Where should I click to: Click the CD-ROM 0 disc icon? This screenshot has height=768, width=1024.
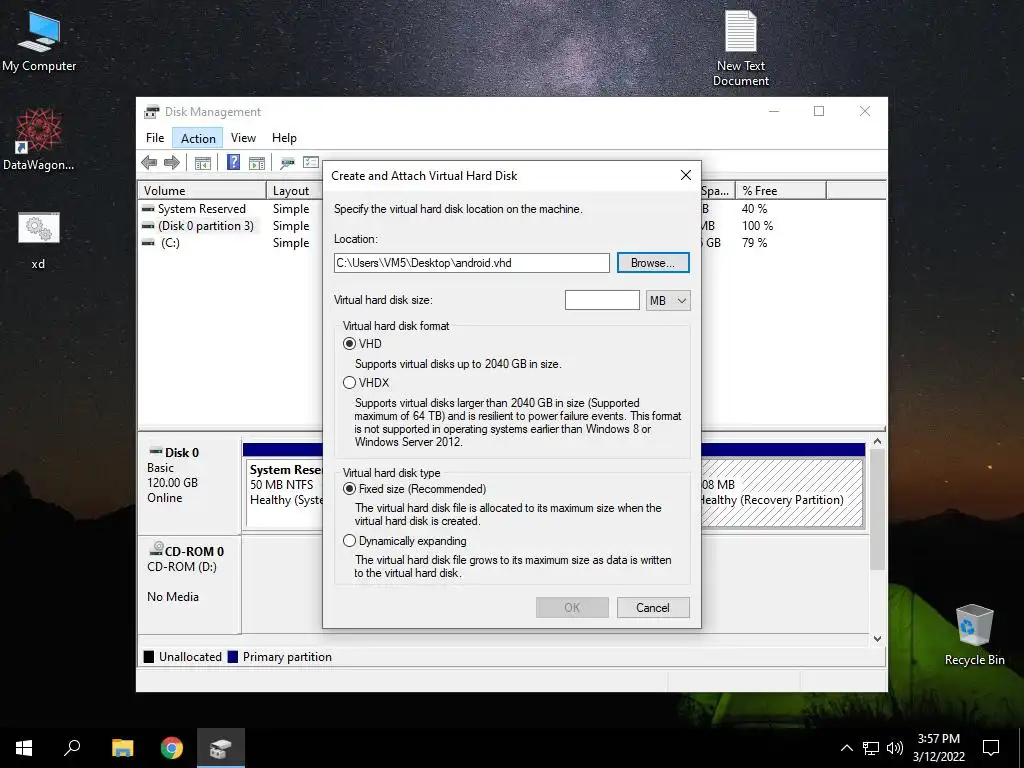tap(157, 549)
